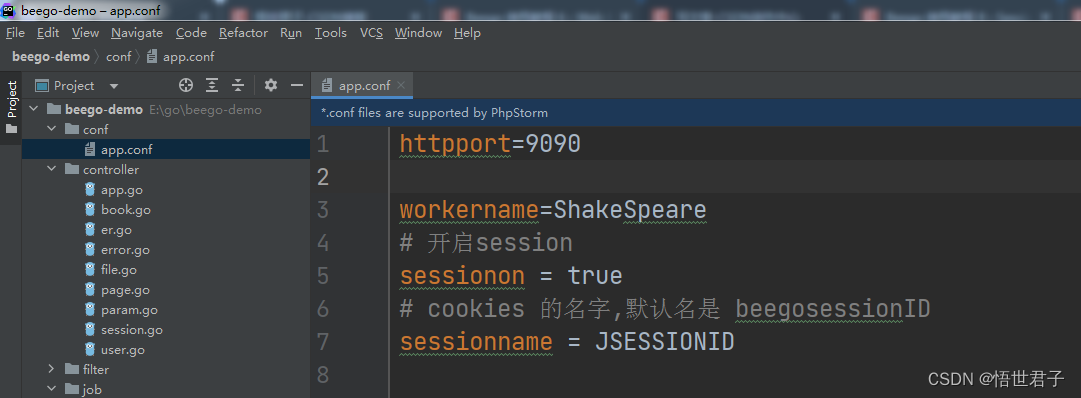Image resolution: width=1081 pixels, height=398 pixels.
Task: Select the filter folder in tree
Action: (x=166, y=369)
